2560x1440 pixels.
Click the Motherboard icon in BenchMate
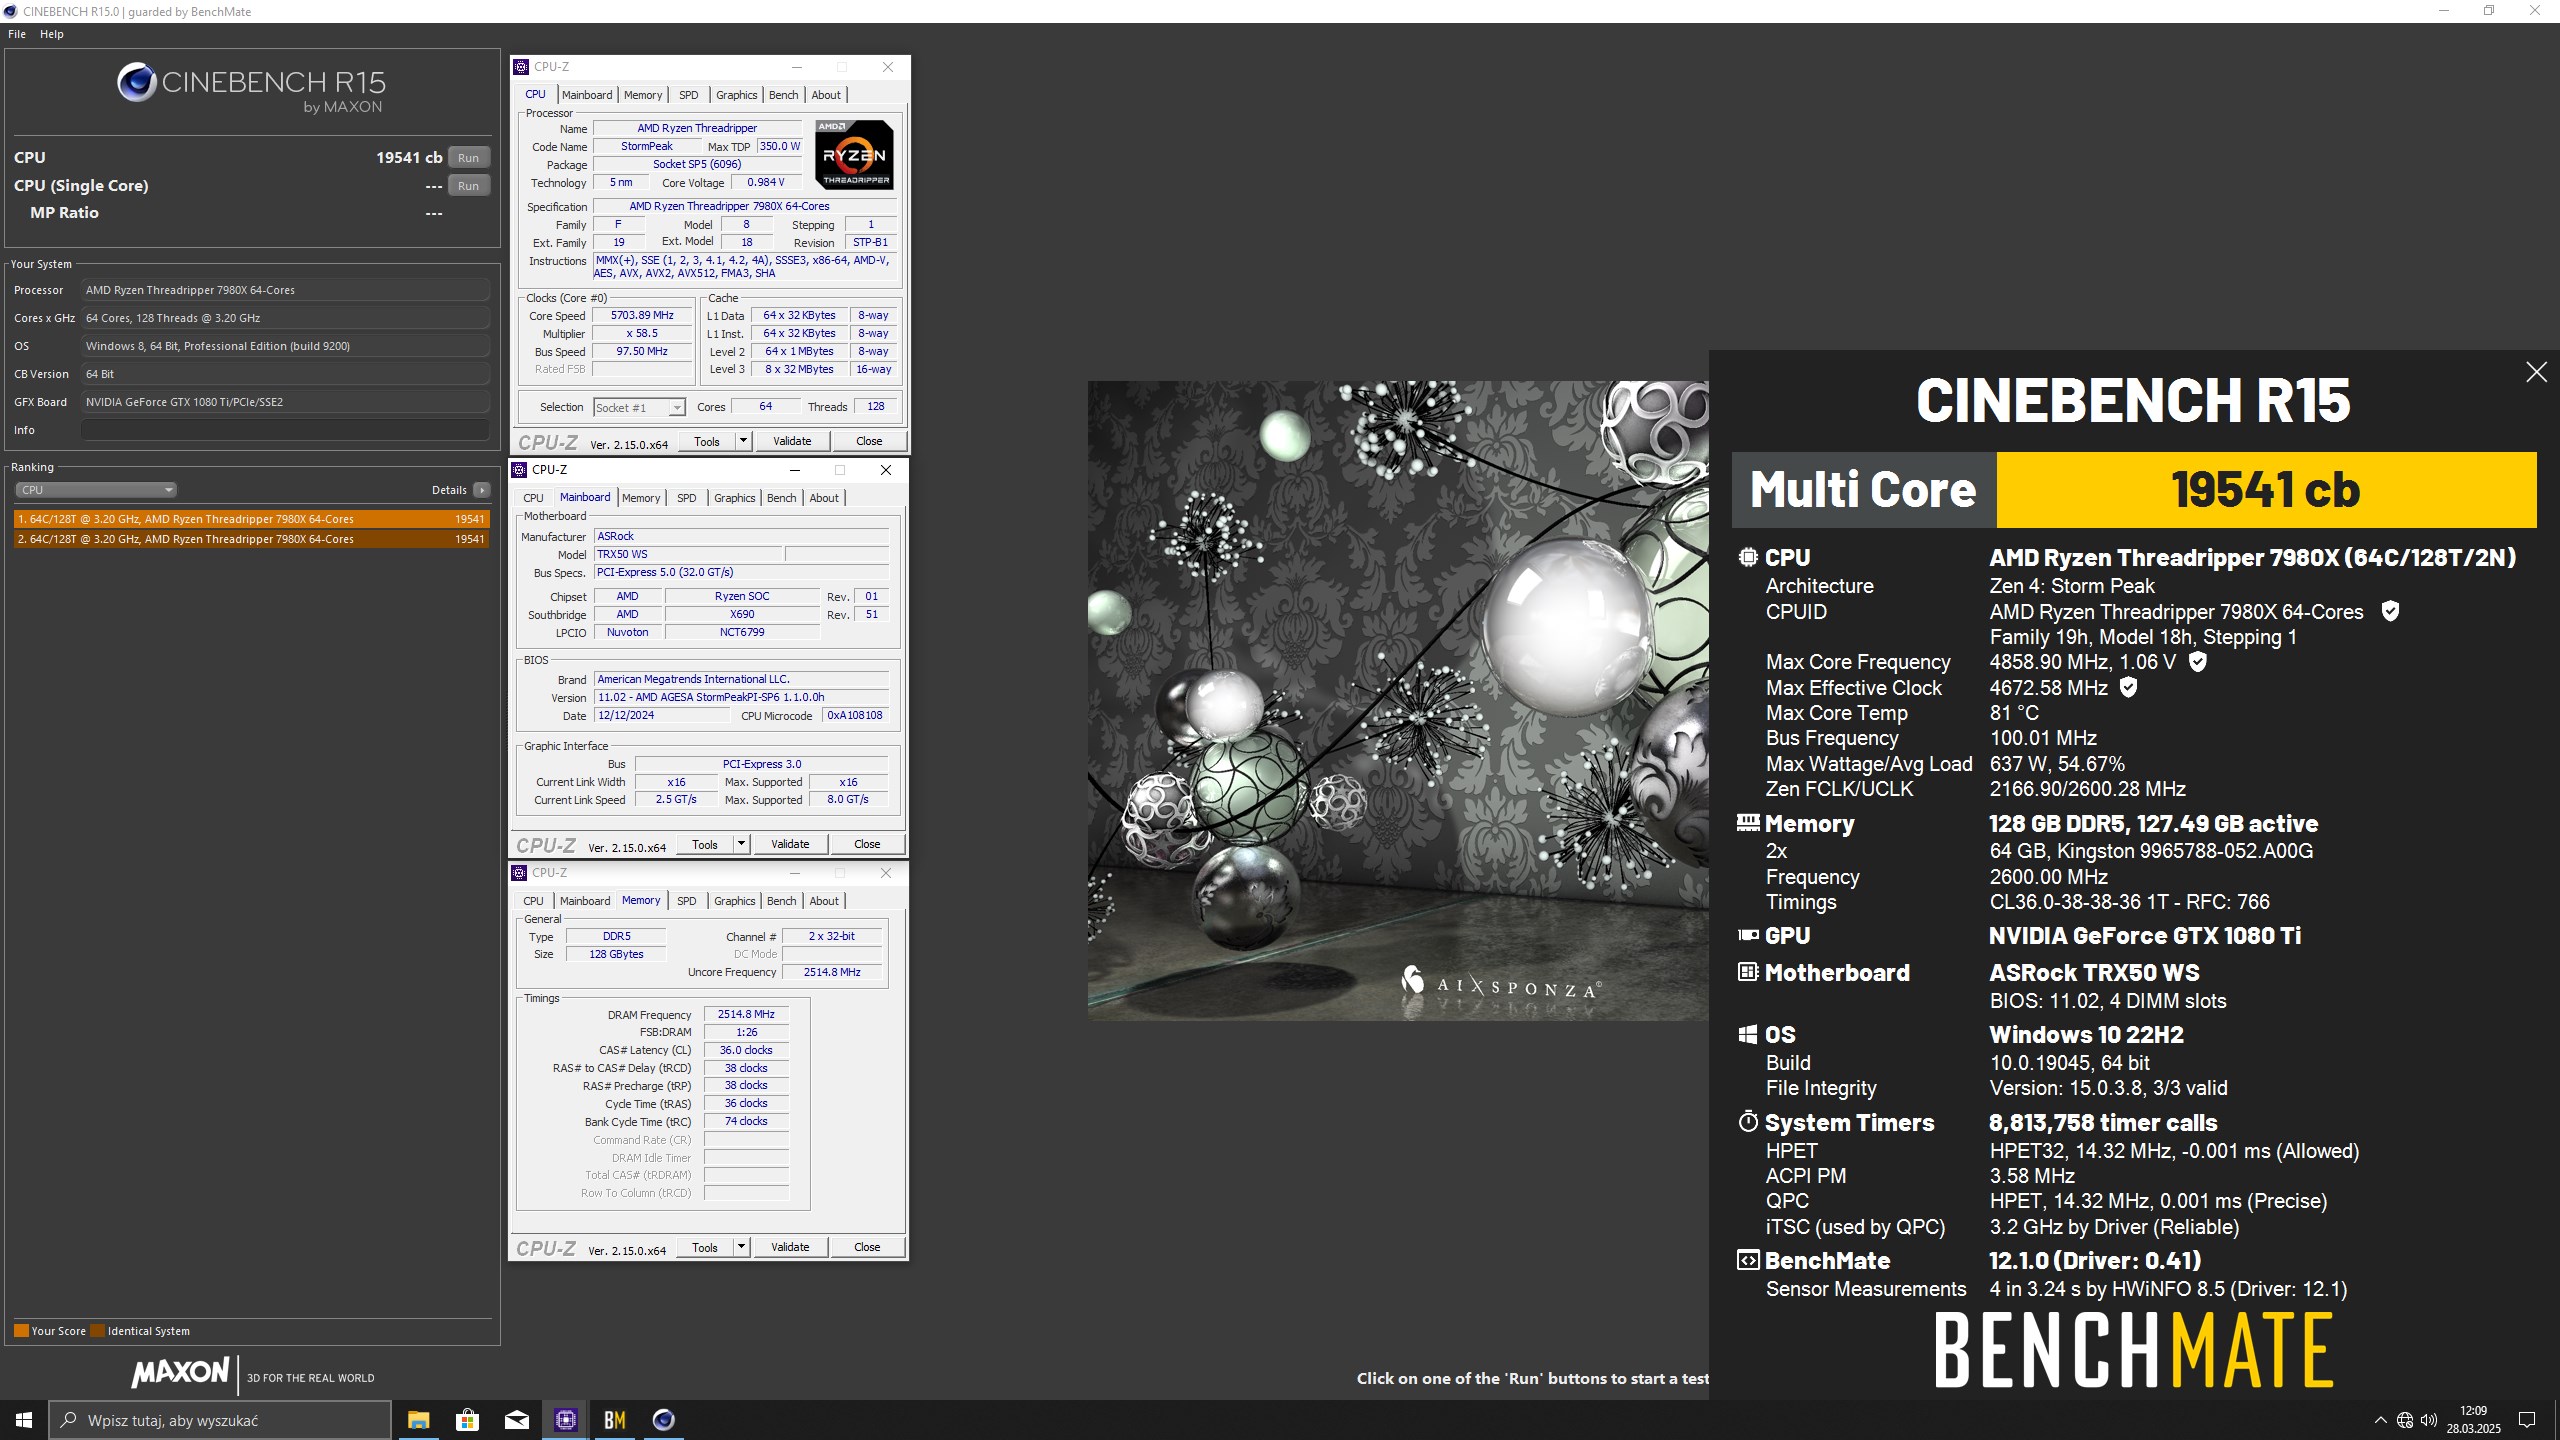tap(1748, 972)
